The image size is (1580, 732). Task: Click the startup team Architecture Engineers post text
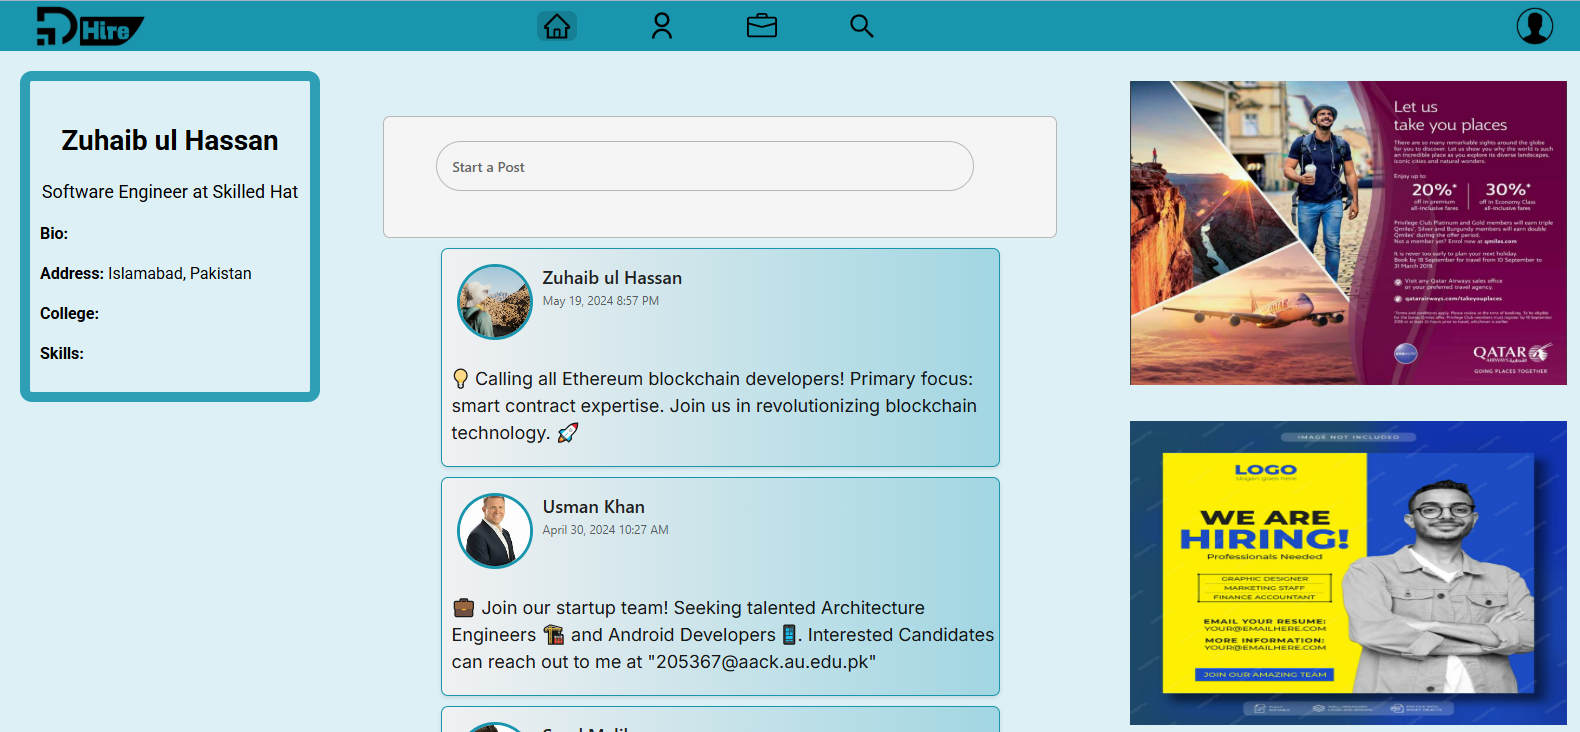[722, 635]
